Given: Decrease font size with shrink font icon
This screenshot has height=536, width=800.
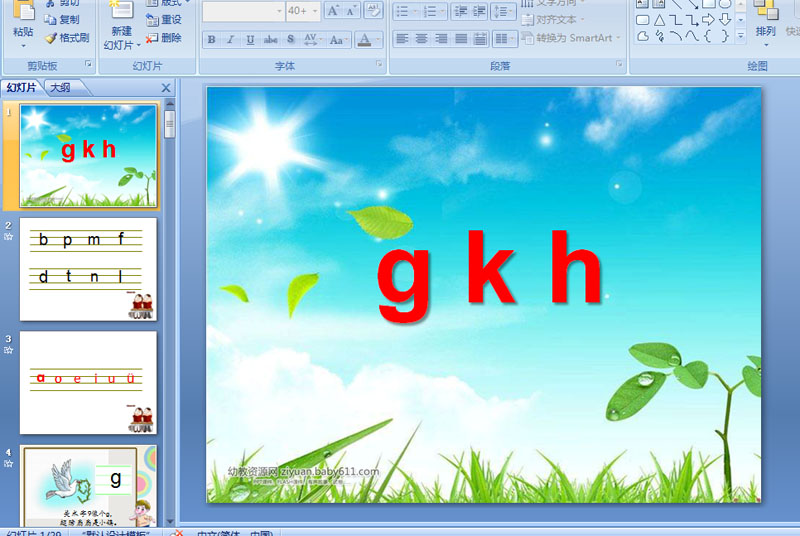Looking at the screenshot, I should (351, 11).
